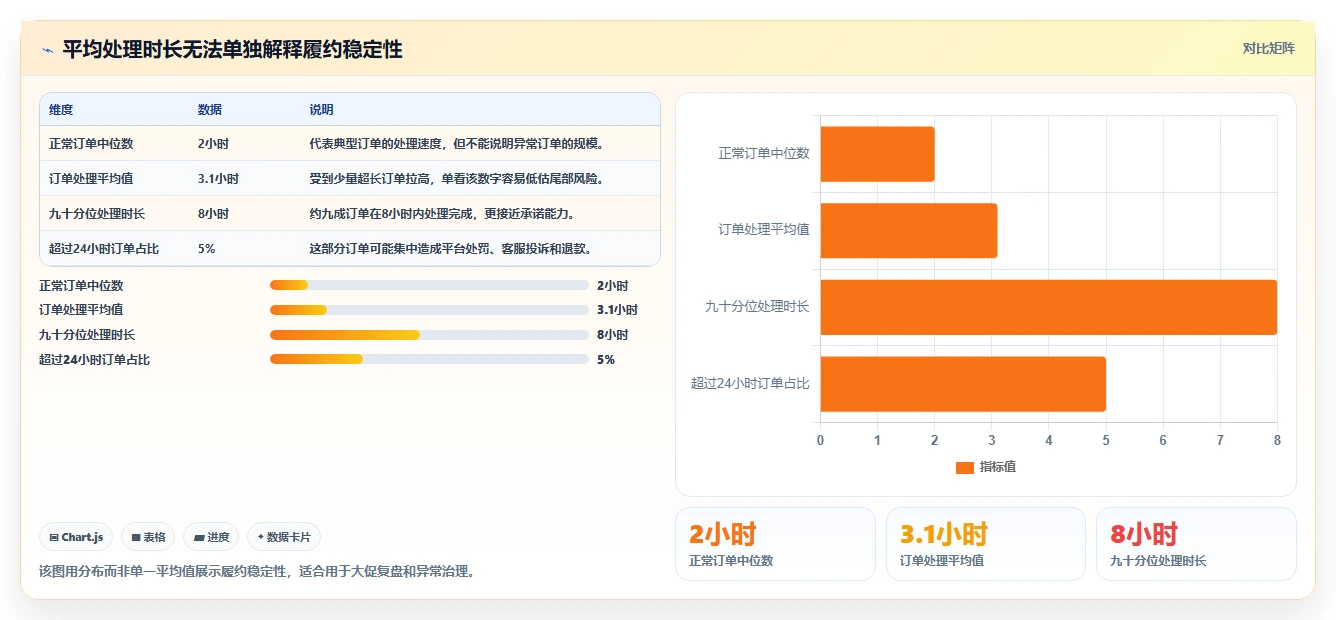This screenshot has height=620, width=1336.
Task: Click the 九十分位处理时长 chart axis label
Action: (757, 307)
